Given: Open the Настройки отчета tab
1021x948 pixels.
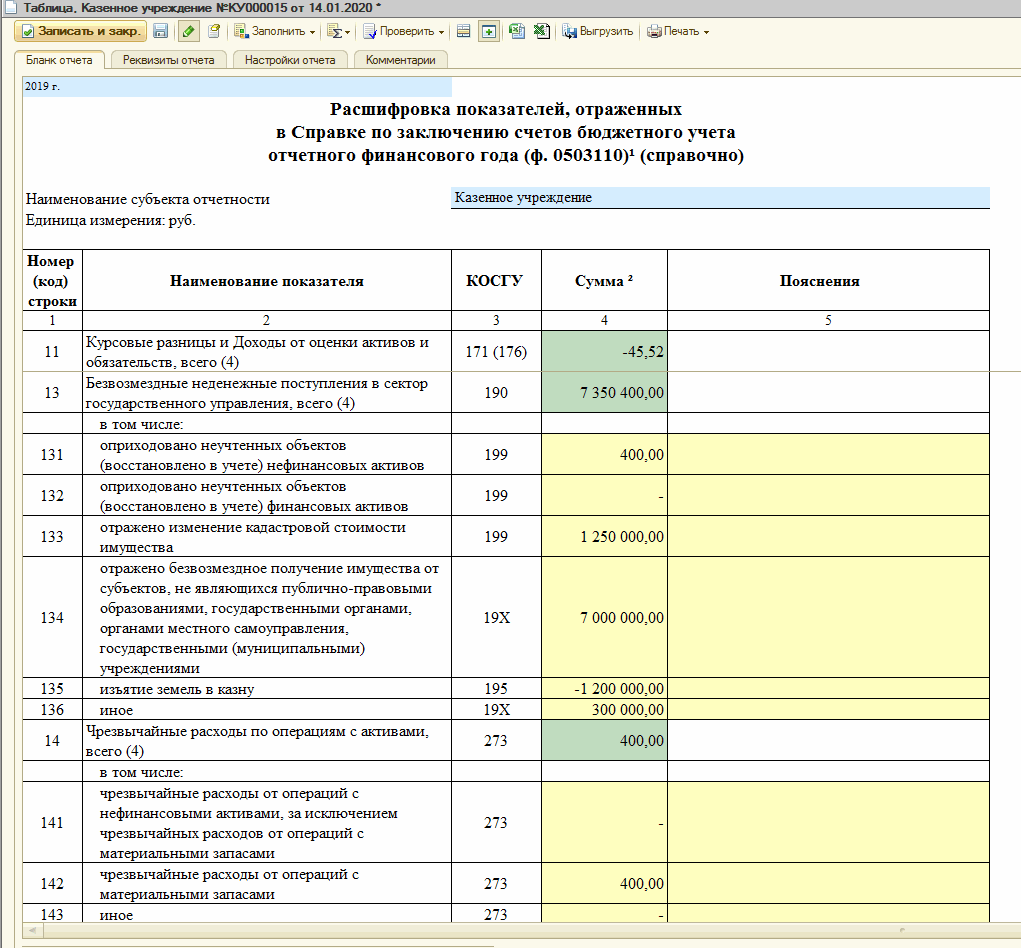Looking at the screenshot, I should click(291, 60).
